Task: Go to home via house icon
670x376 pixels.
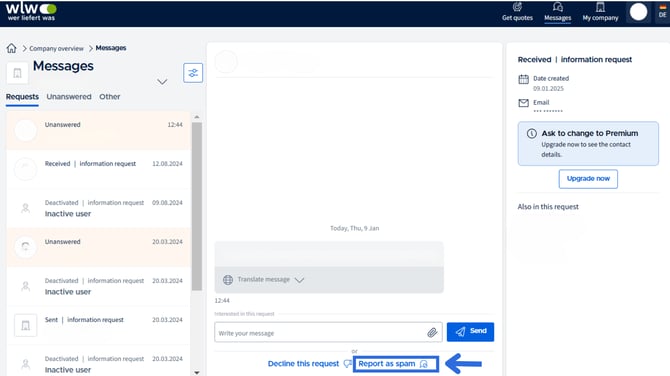Action: 12,48
